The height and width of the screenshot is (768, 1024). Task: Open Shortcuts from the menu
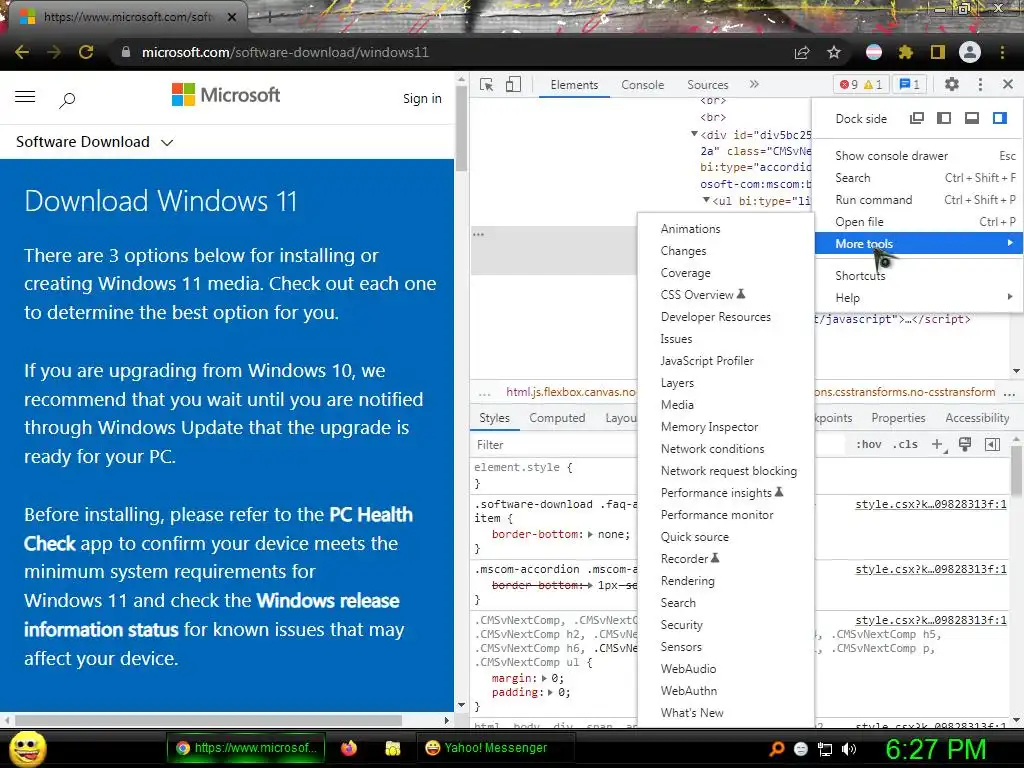918,276
